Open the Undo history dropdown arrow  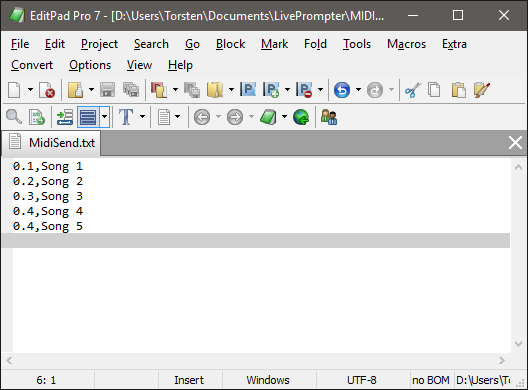358,90
